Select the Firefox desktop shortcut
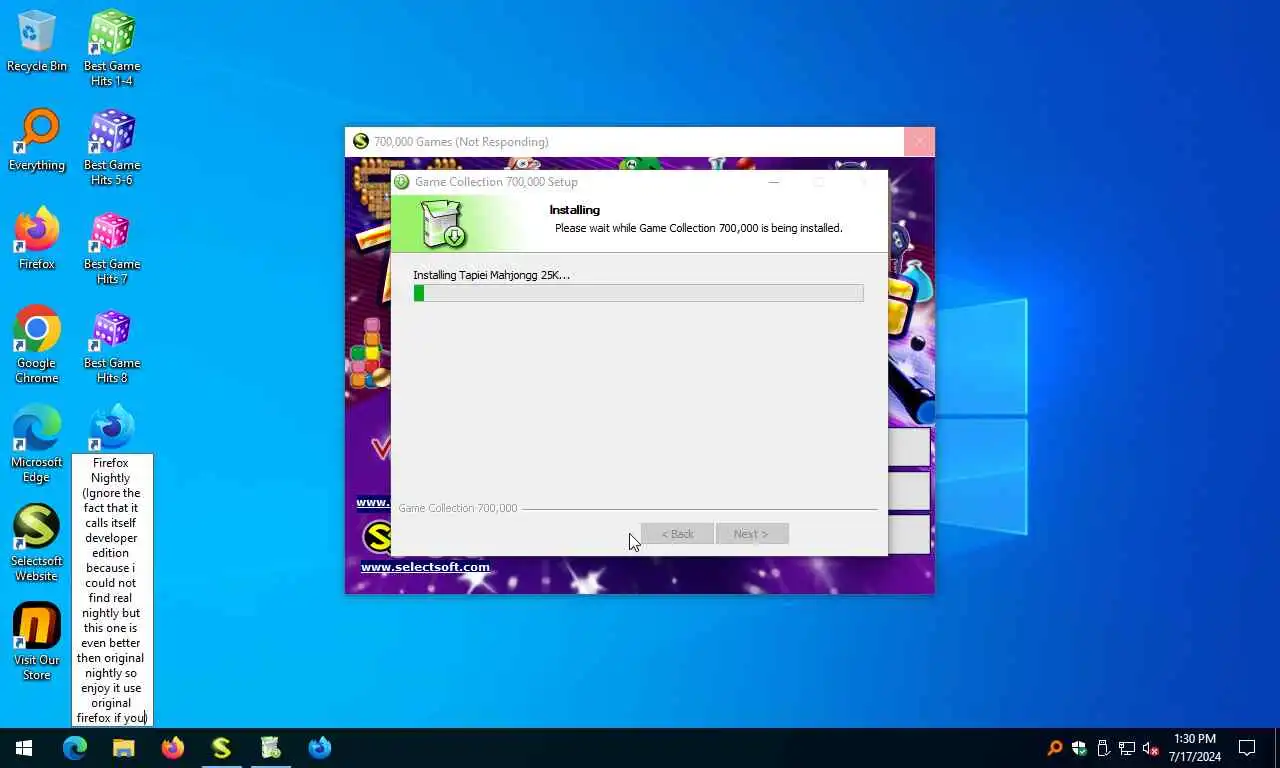This screenshot has width=1280, height=768. coord(37,239)
